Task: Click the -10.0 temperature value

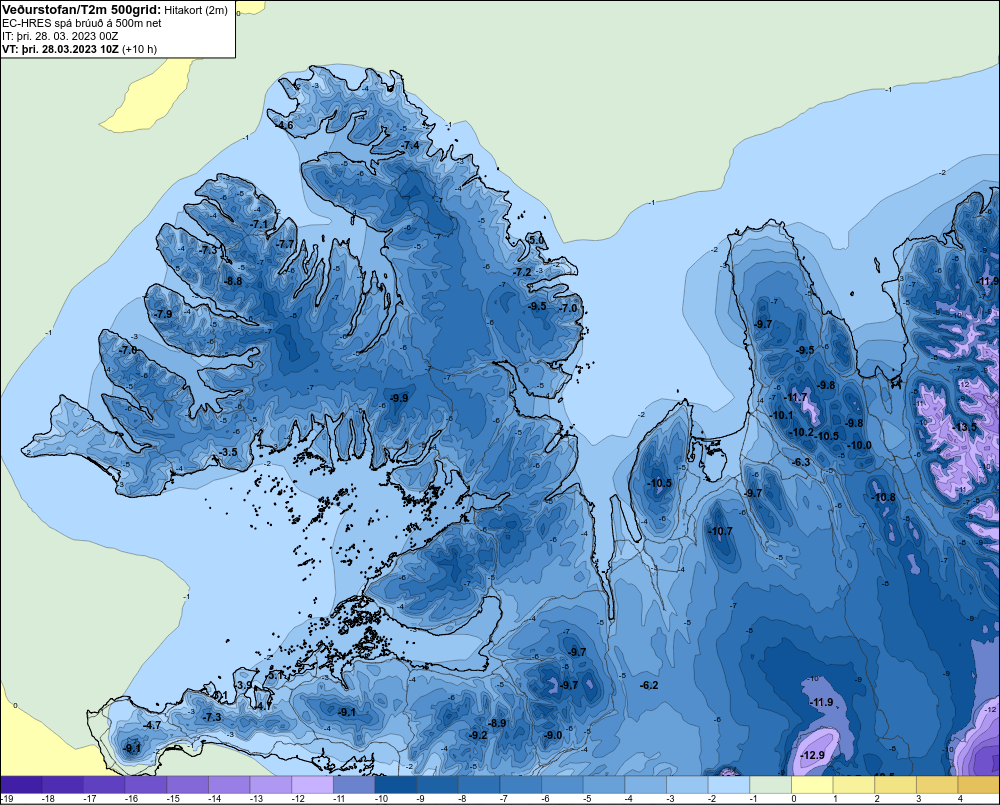Action: 860,445
